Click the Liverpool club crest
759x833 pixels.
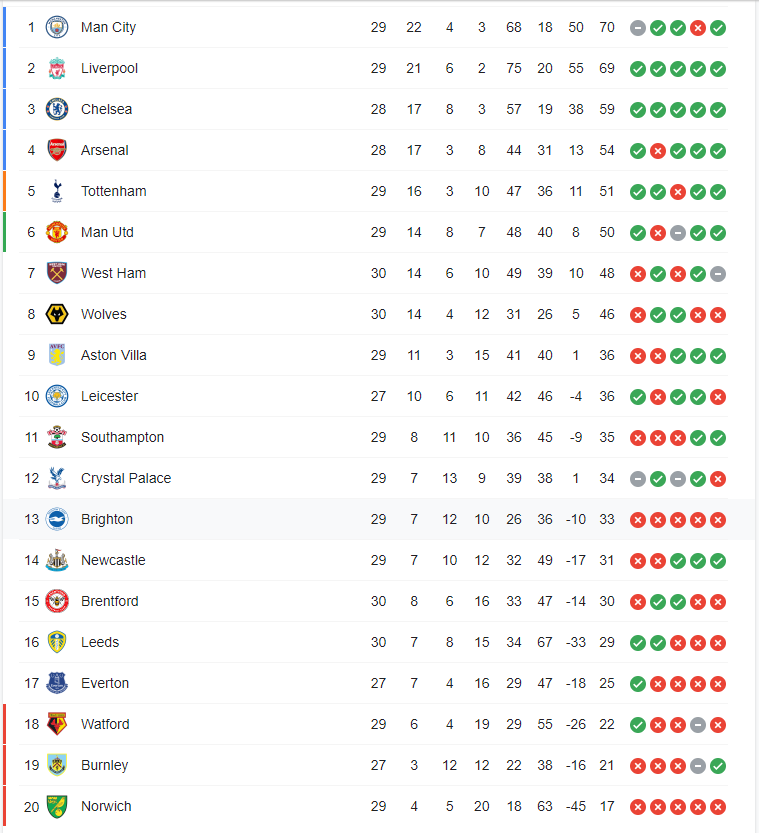coord(57,68)
